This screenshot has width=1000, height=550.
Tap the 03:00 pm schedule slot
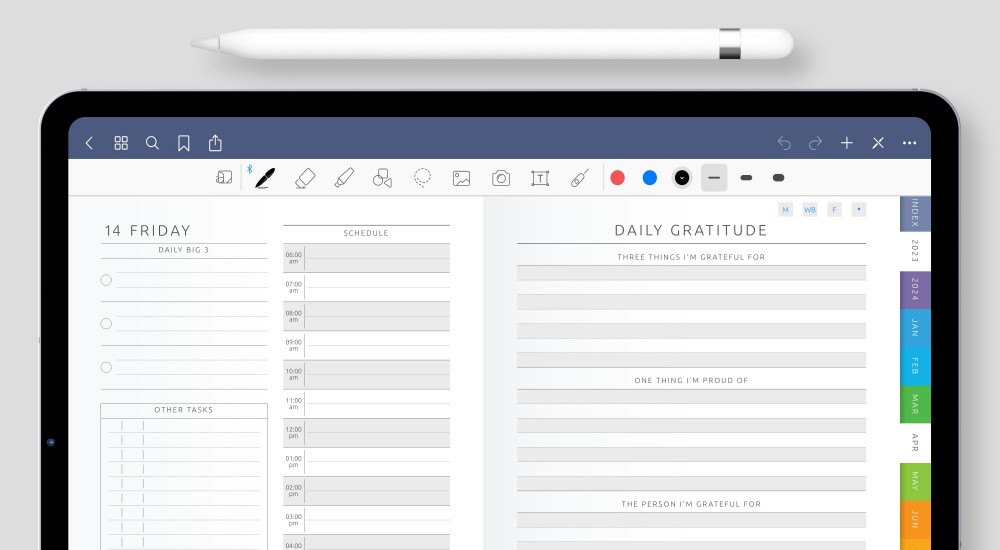(x=367, y=520)
